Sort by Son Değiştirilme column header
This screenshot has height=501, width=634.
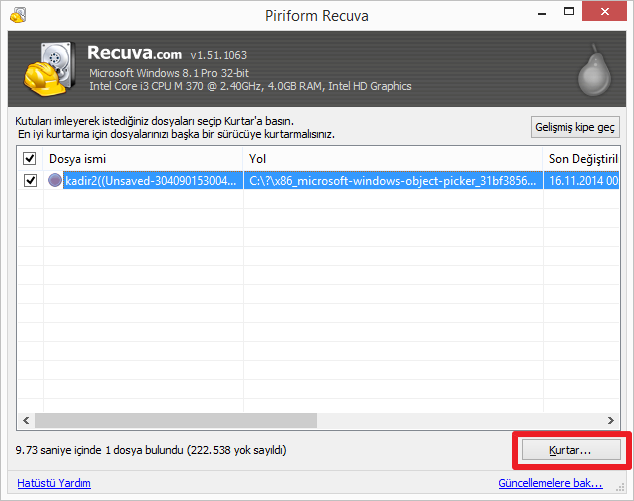[x=581, y=159]
